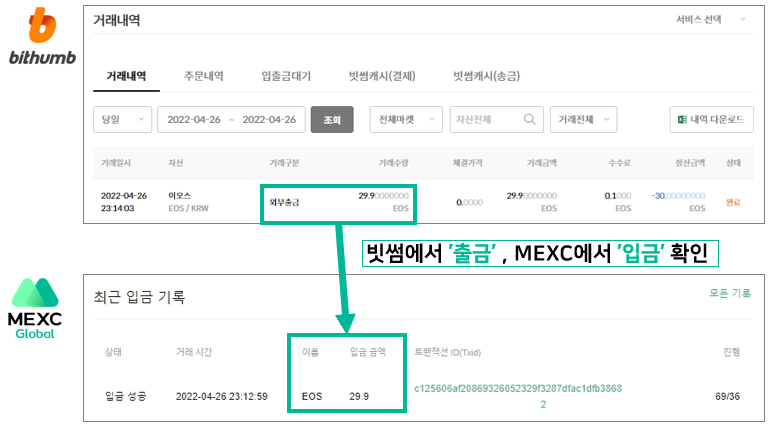Click the 입금 금액 column header
768x427 pixels.
[x=368, y=352]
